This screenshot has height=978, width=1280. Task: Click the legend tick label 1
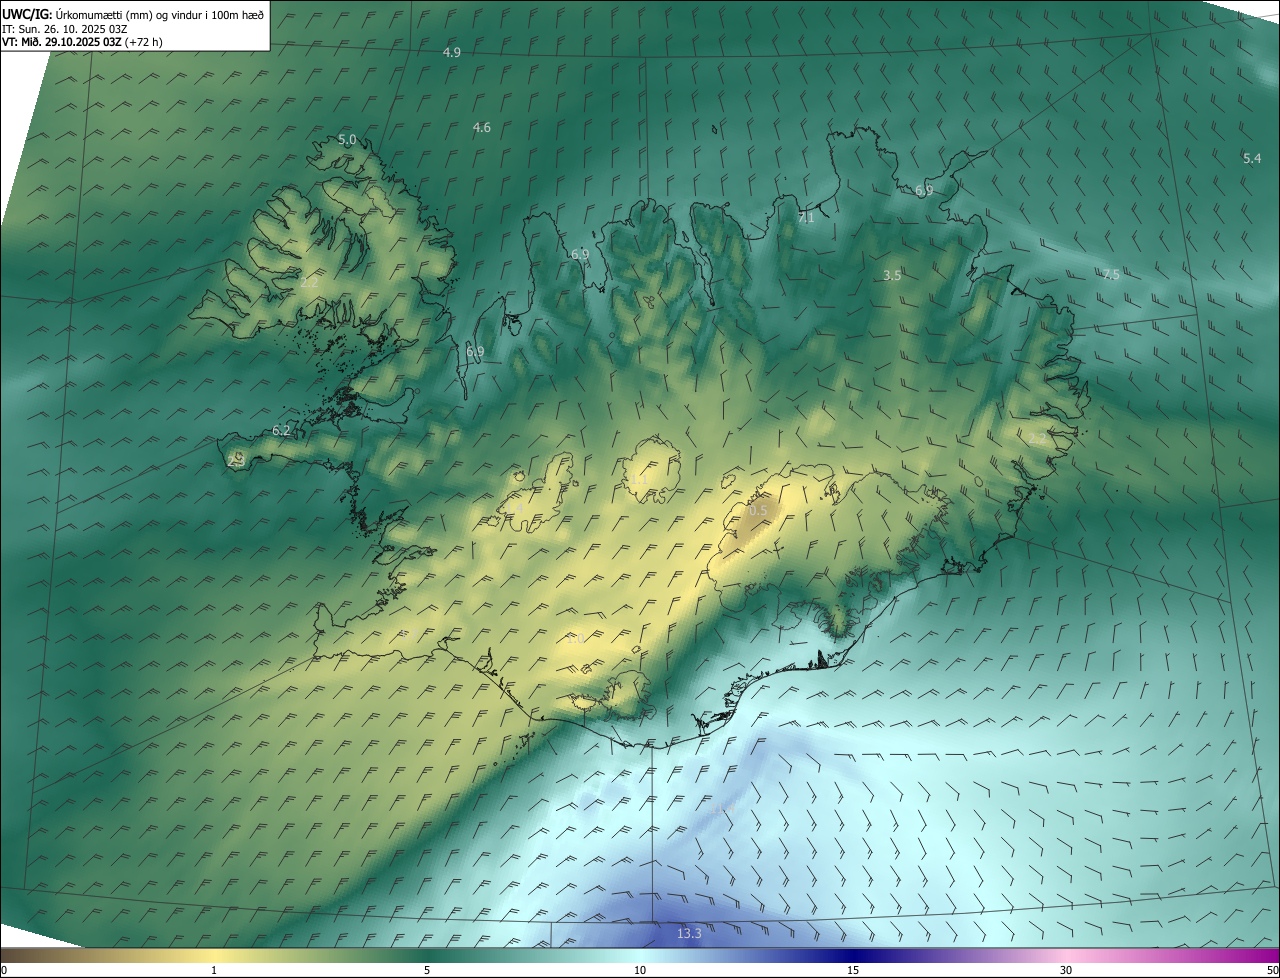click(214, 971)
